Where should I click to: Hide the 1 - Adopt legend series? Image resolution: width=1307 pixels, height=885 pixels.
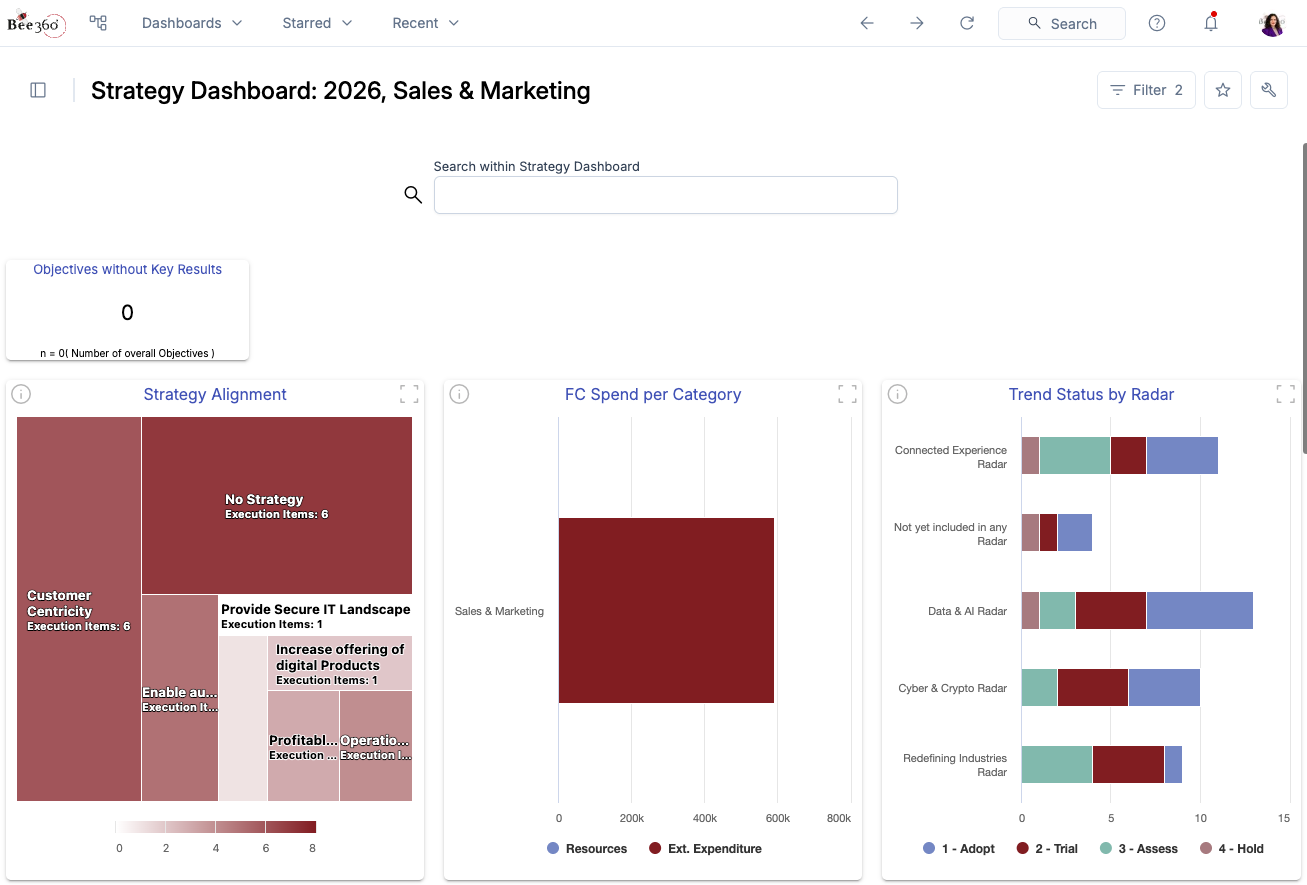pos(958,849)
